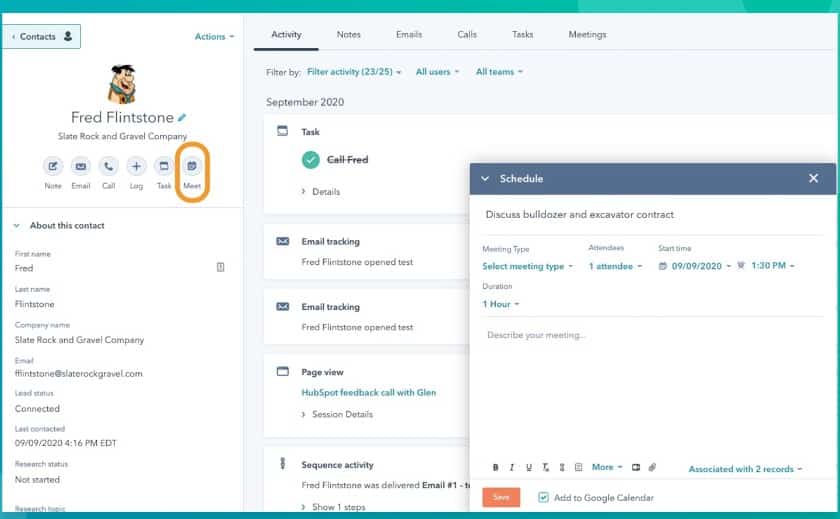Image resolution: width=840 pixels, height=519 pixels.
Task: Click Last contacted value 09/09/2020 4:16 PM EDT
Action: tap(65, 443)
